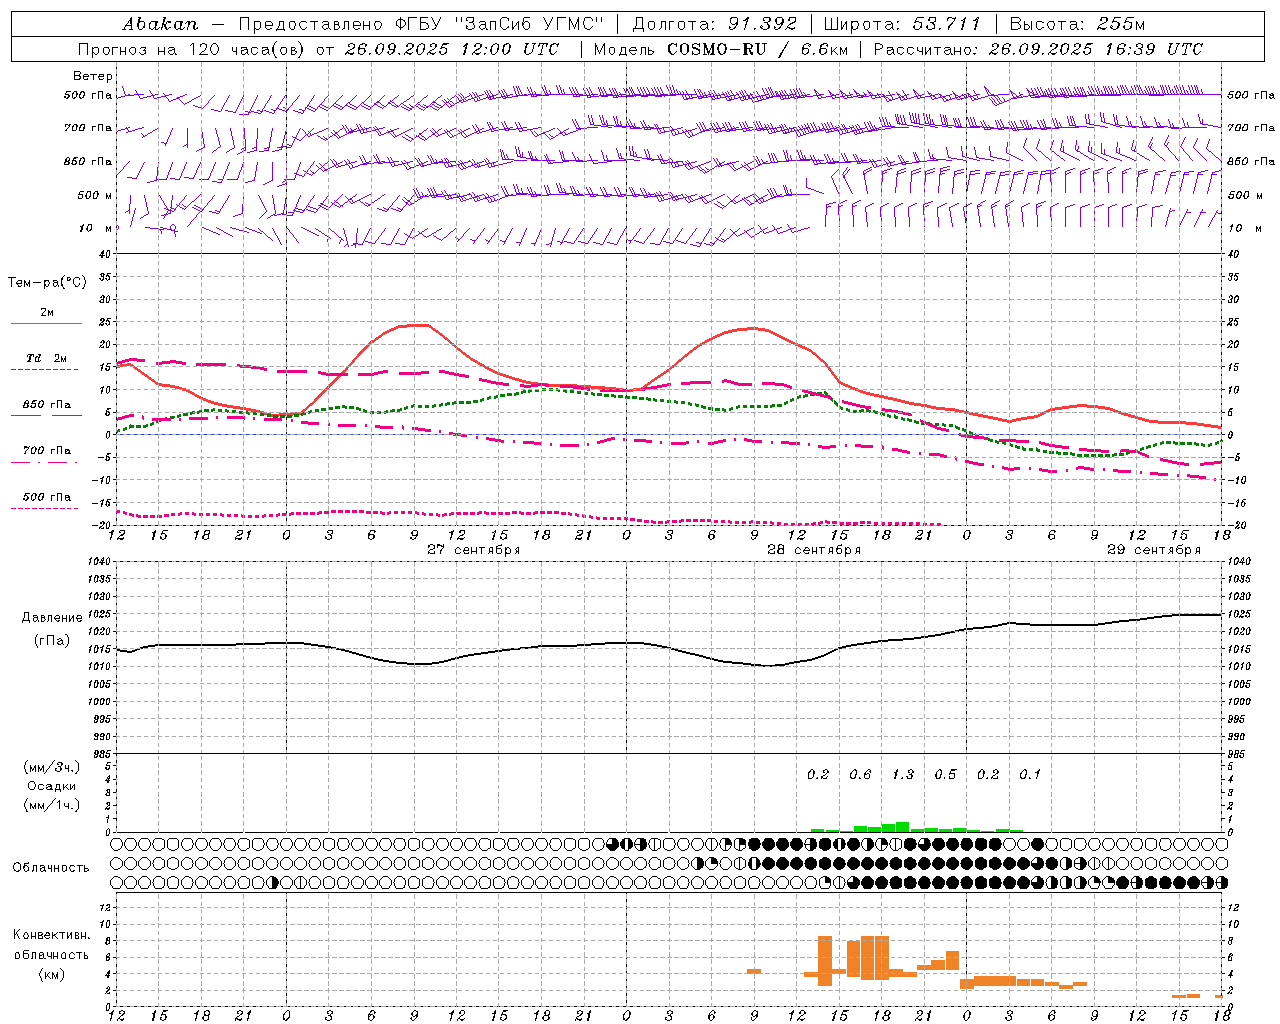Select the "0.1" precipitation amount value

coord(1030,775)
